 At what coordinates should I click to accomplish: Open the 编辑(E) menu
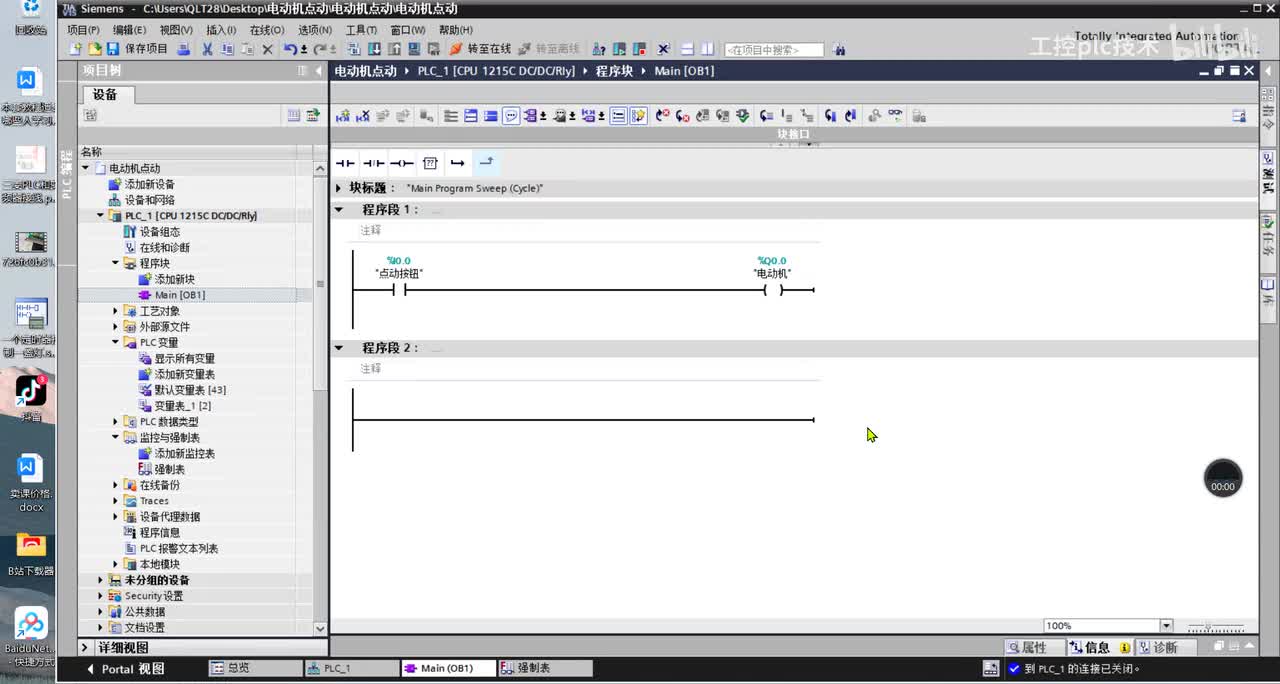click(129, 30)
